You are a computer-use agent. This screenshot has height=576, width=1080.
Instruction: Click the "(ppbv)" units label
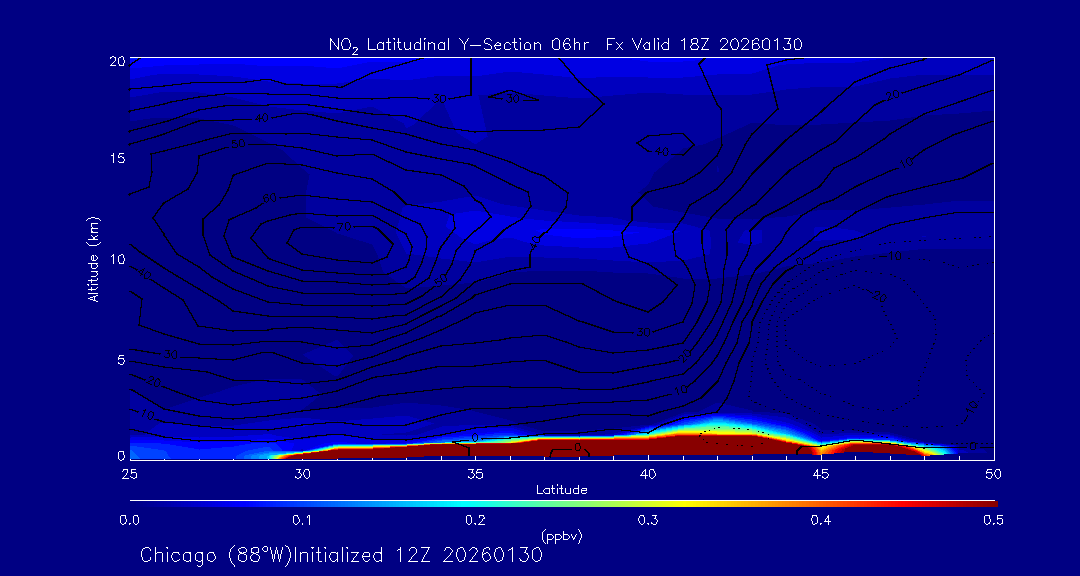(562, 535)
